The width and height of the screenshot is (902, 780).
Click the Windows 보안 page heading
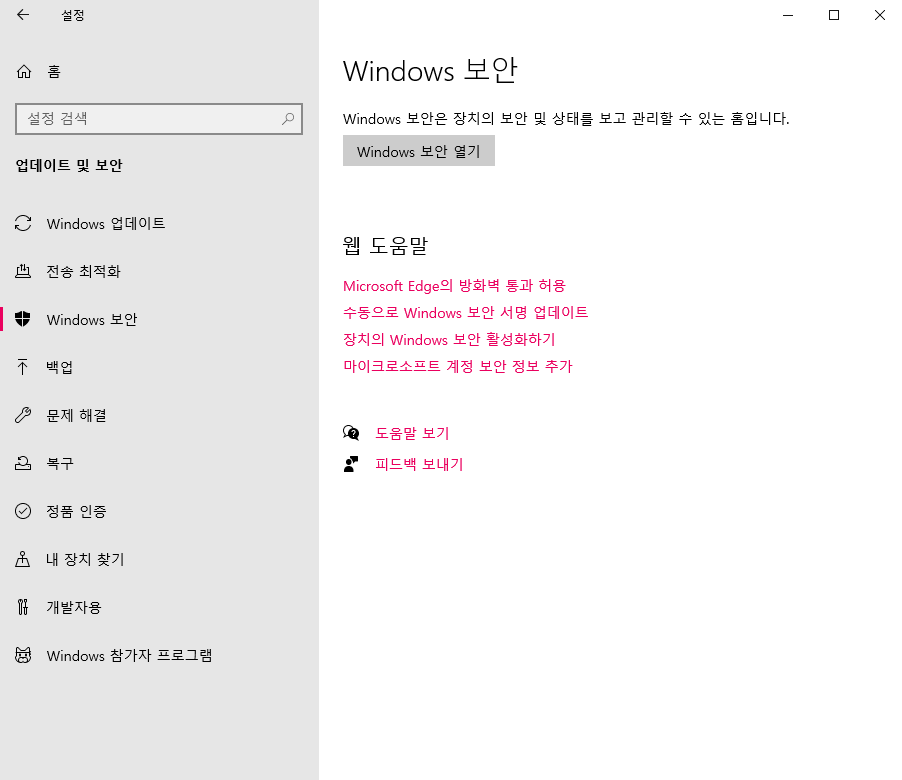click(x=430, y=71)
